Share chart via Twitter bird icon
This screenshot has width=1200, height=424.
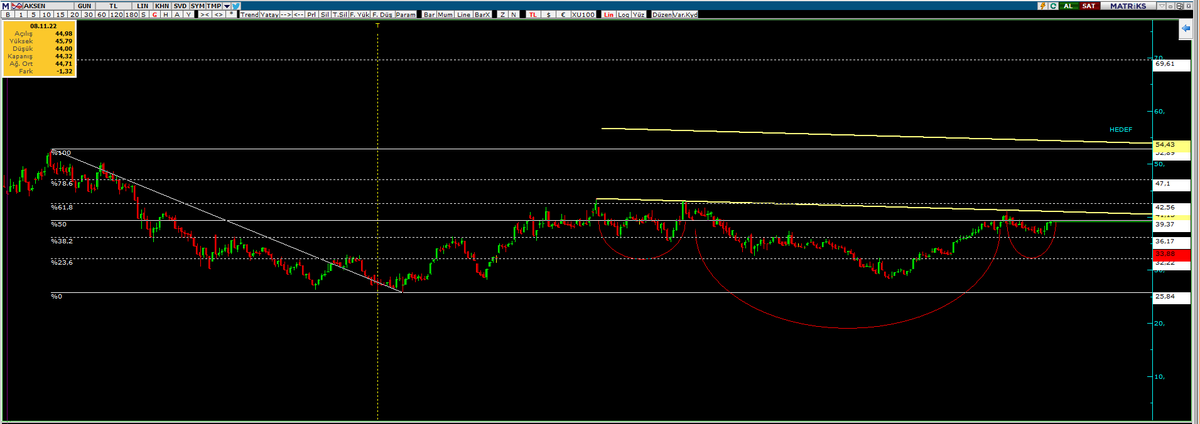236,6
